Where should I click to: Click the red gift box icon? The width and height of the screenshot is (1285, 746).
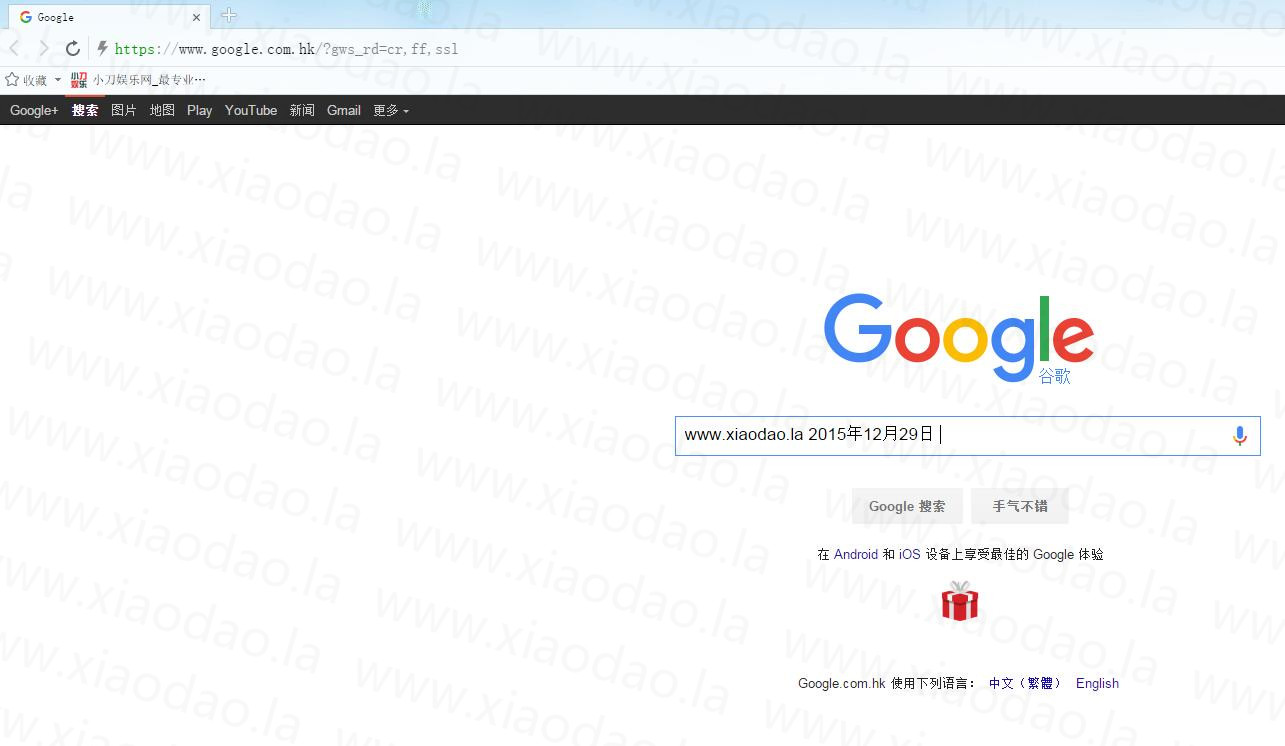(960, 601)
